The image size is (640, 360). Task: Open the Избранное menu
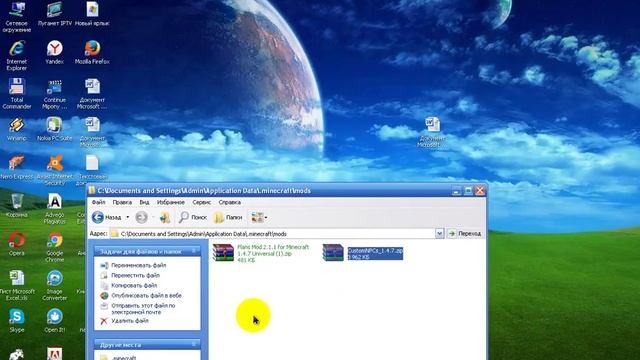[171, 202]
